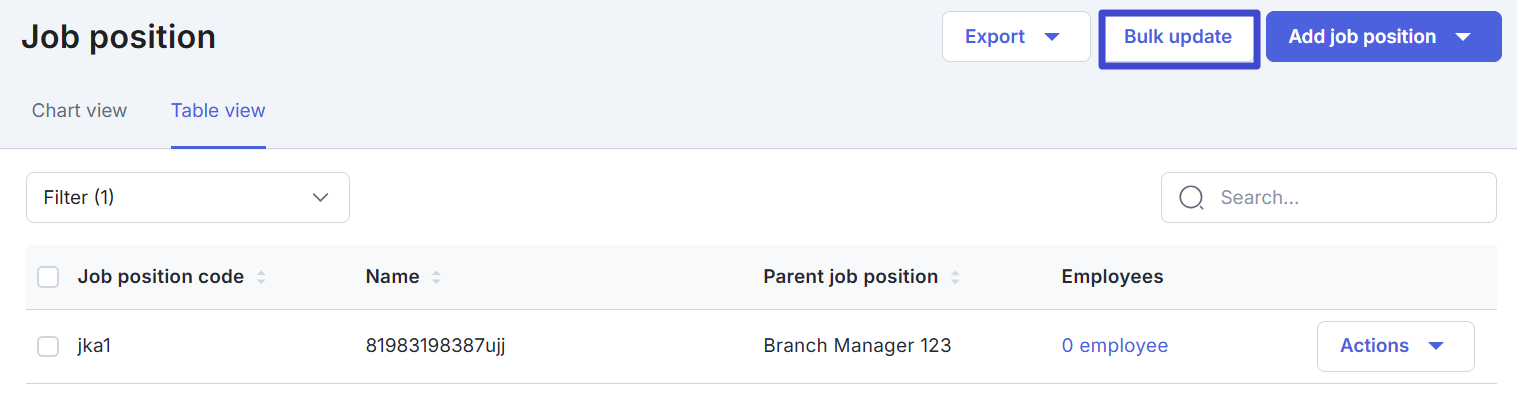This screenshot has height=393, width=1517.
Task: Click the Export caret arrow
Action: click(1051, 37)
